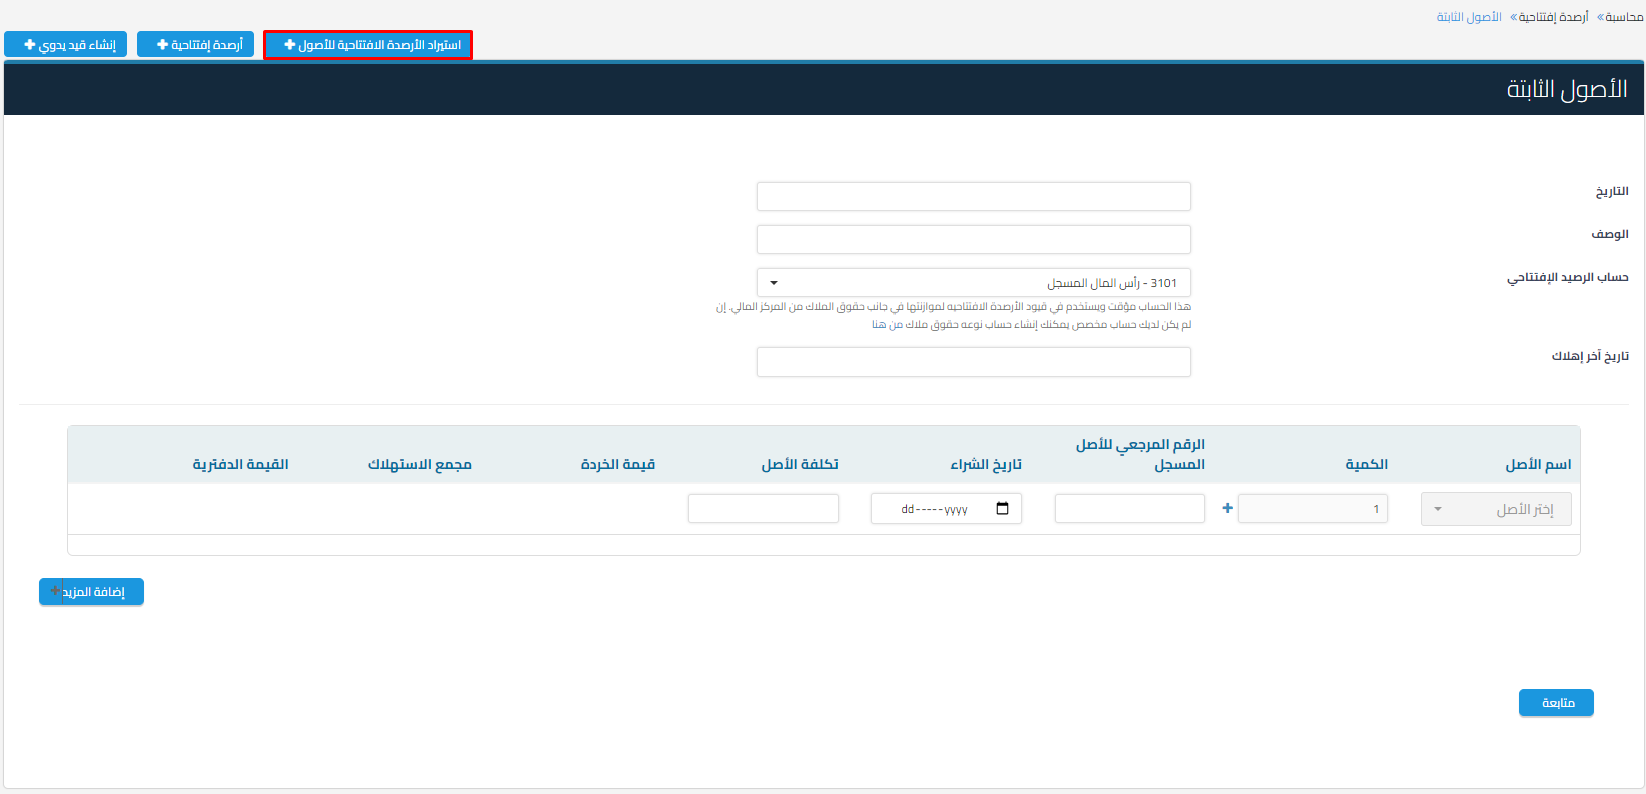Open أرصدة إفتتاحية breadcrumb link
This screenshot has height=794, width=1646.
pyautogui.click(x=1553, y=17)
